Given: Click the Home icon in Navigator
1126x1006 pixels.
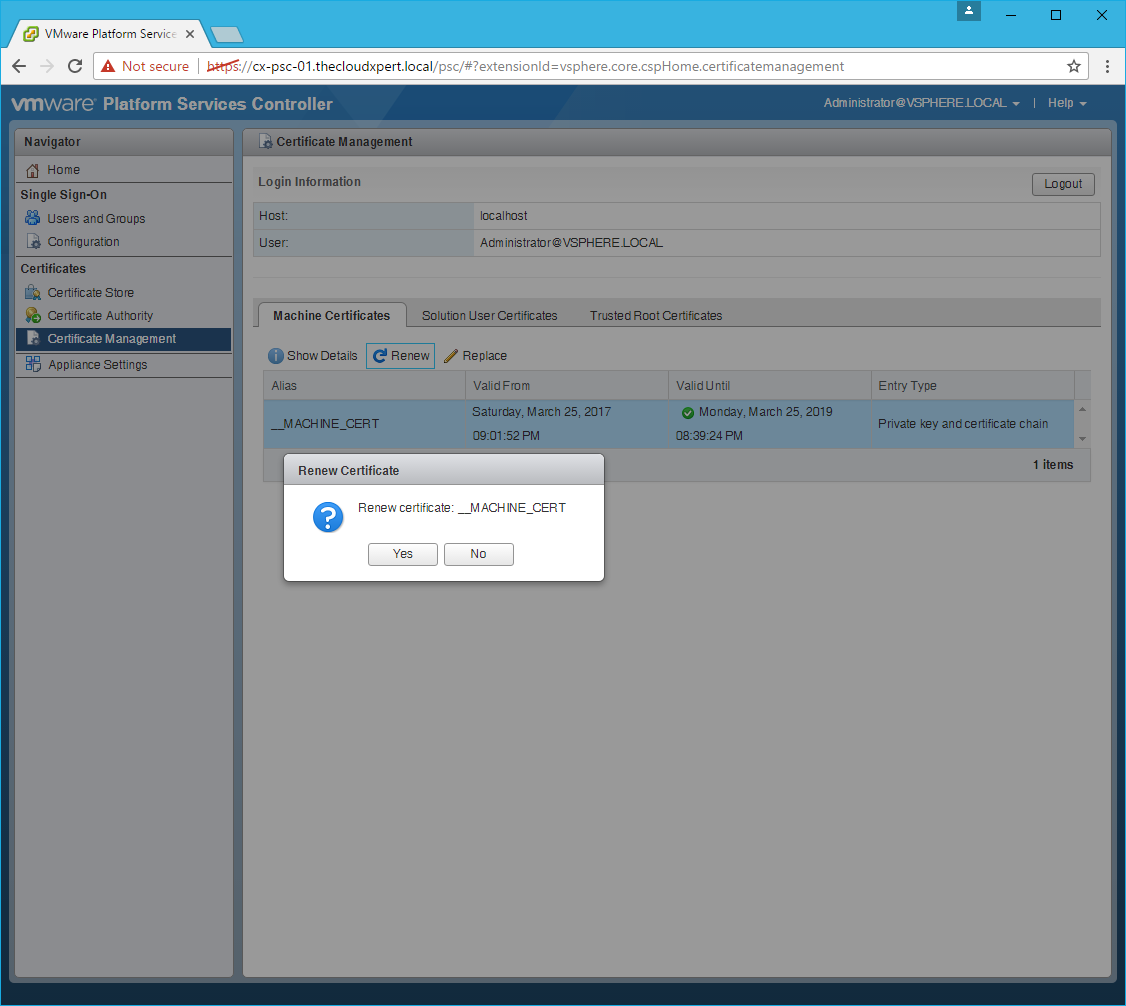Looking at the screenshot, I should tap(33, 170).
